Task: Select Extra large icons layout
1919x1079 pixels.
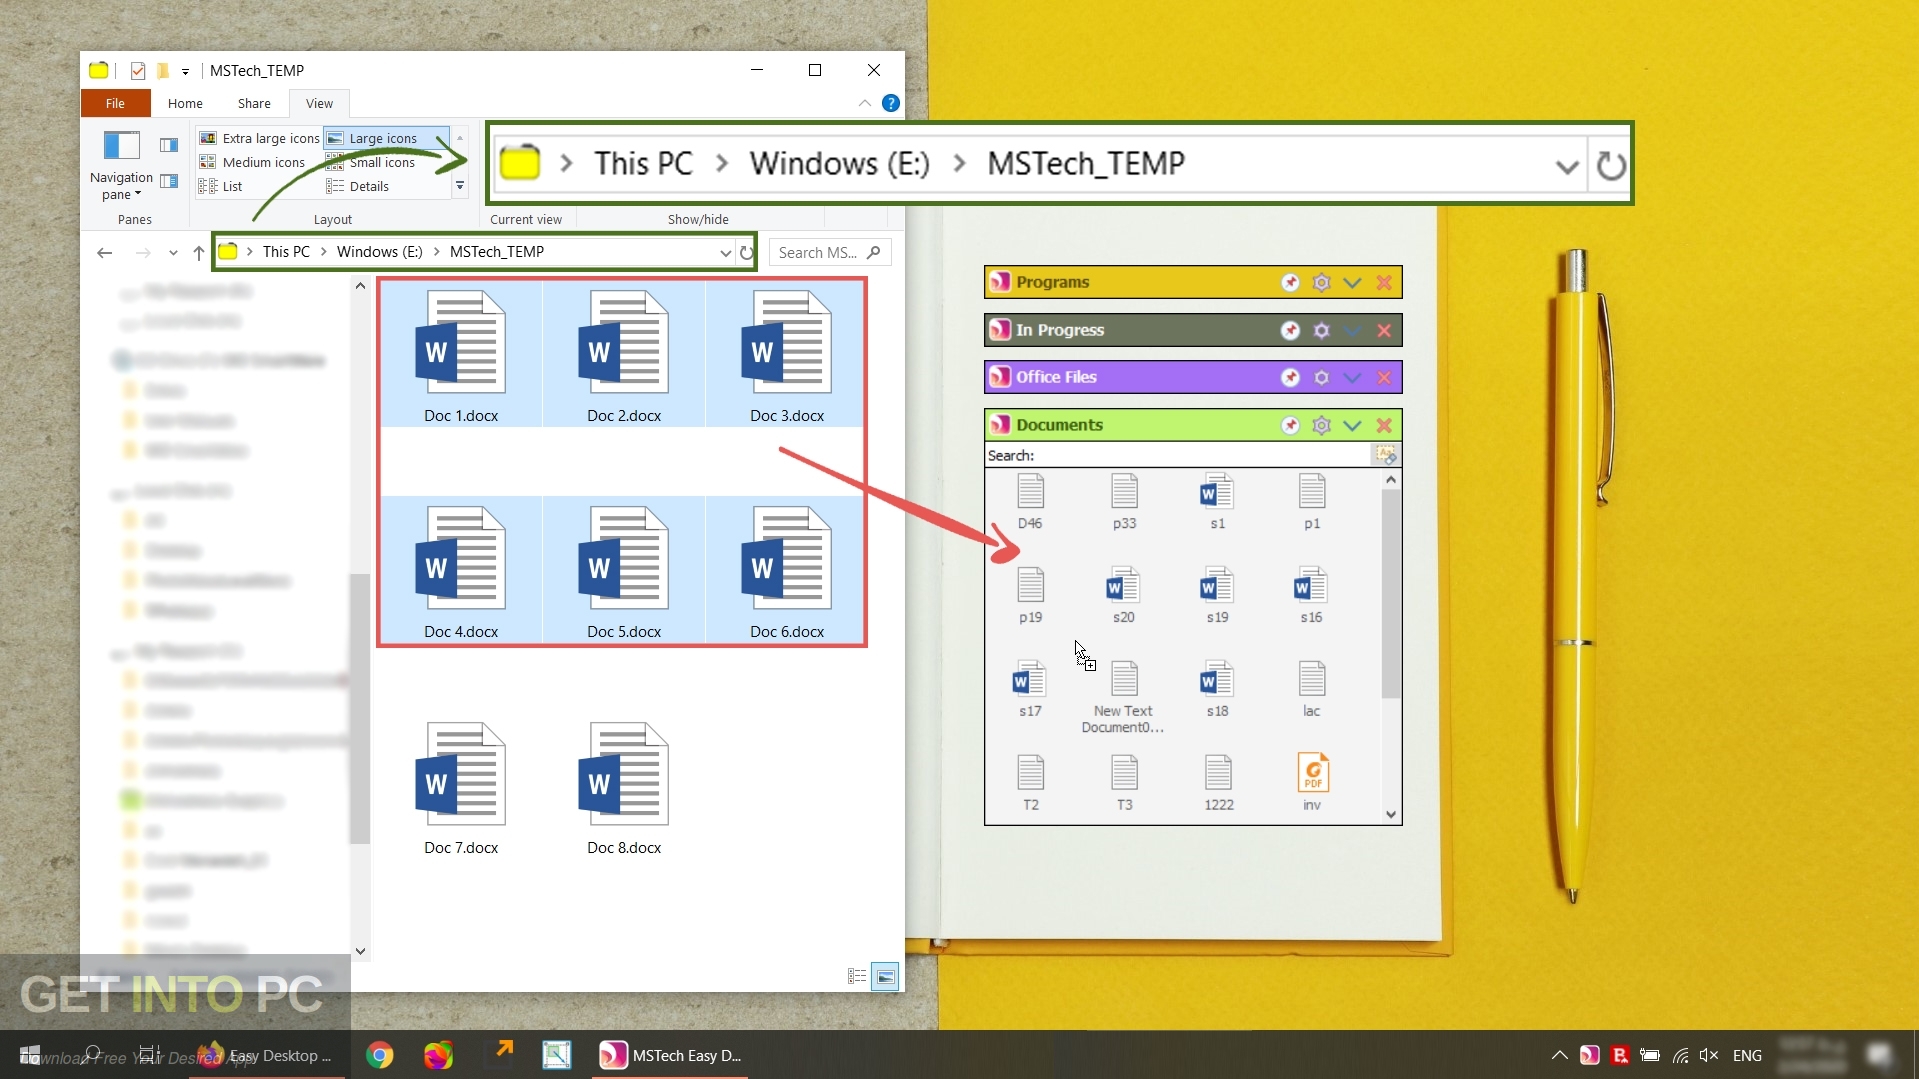Action: pyautogui.click(x=260, y=137)
